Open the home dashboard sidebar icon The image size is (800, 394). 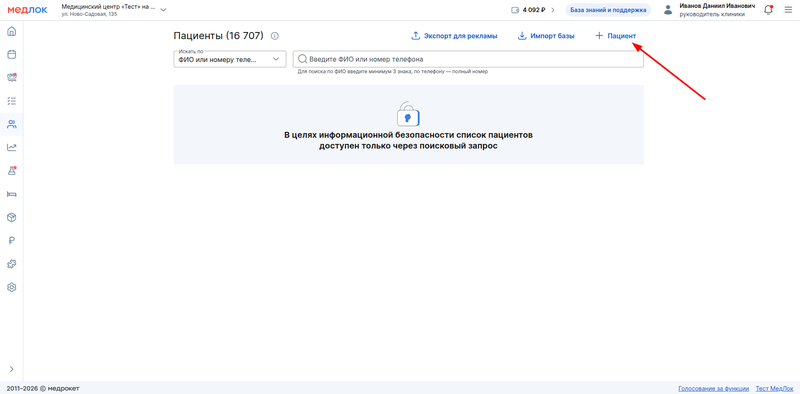(11, 31)
